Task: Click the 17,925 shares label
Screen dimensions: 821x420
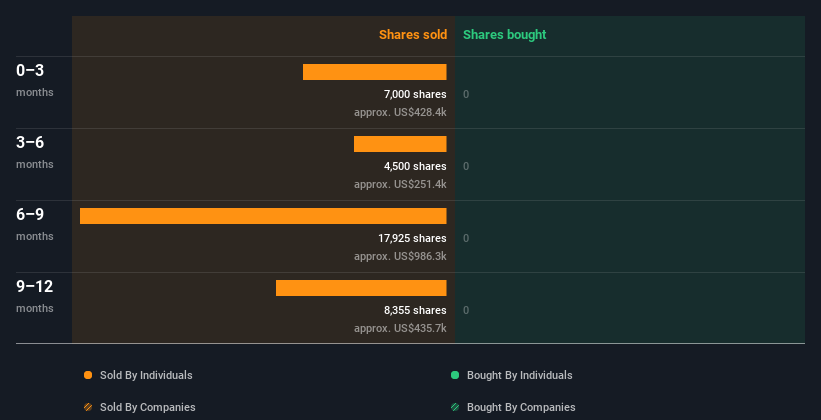Action: (412, 238)
